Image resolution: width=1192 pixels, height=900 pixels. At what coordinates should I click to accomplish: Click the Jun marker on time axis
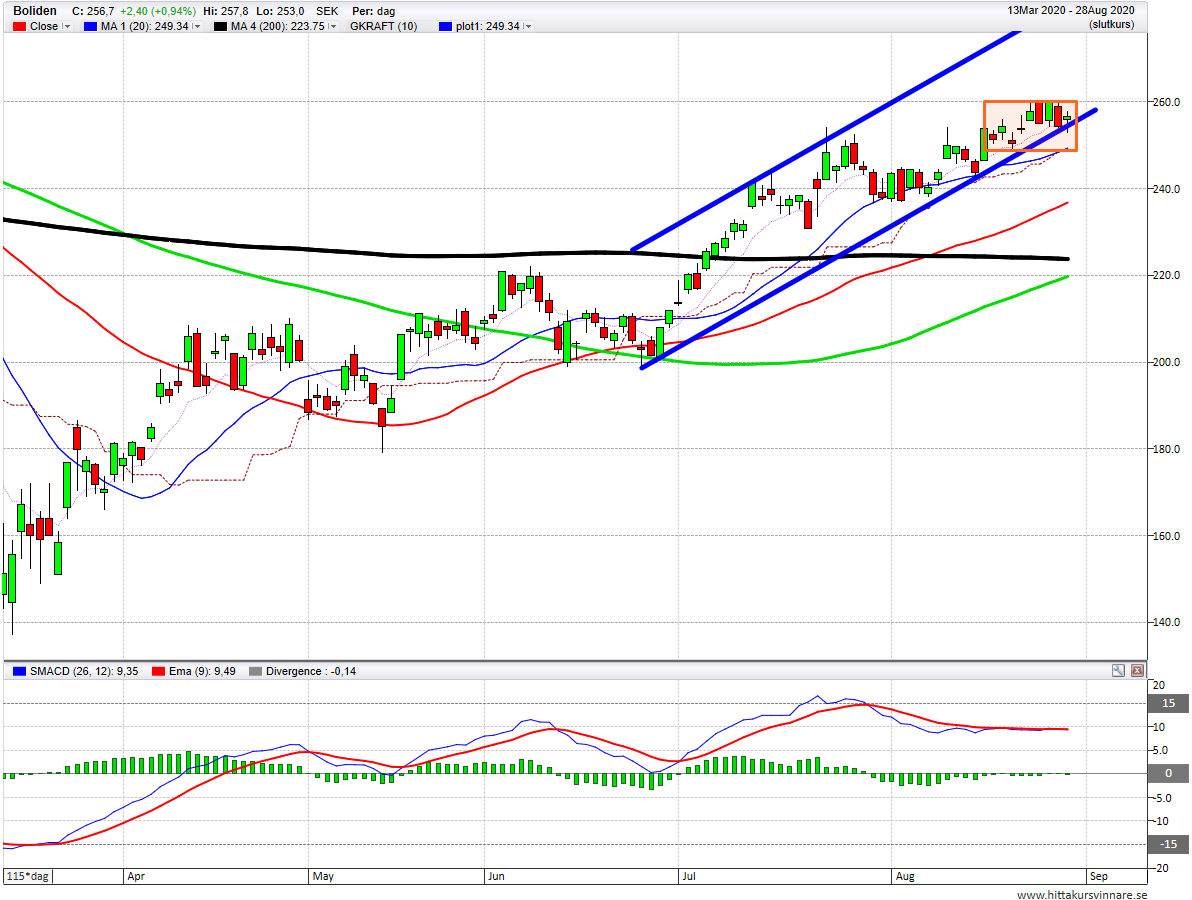(496, 876)
